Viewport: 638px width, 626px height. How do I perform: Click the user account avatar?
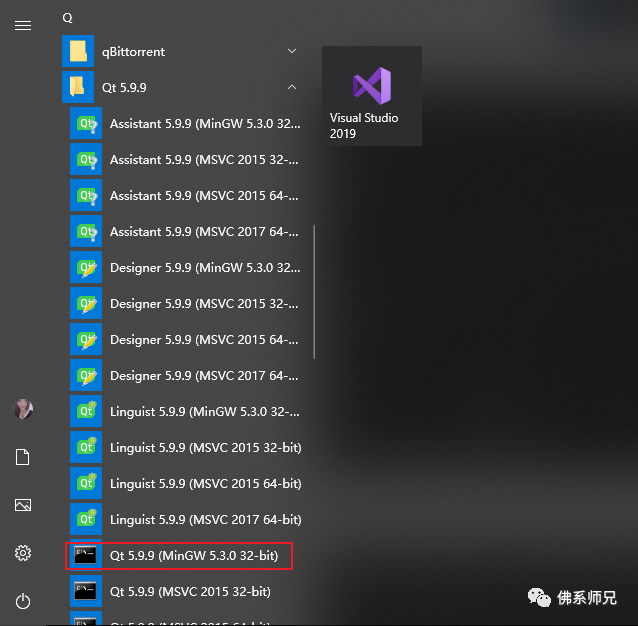click(23, 409)
